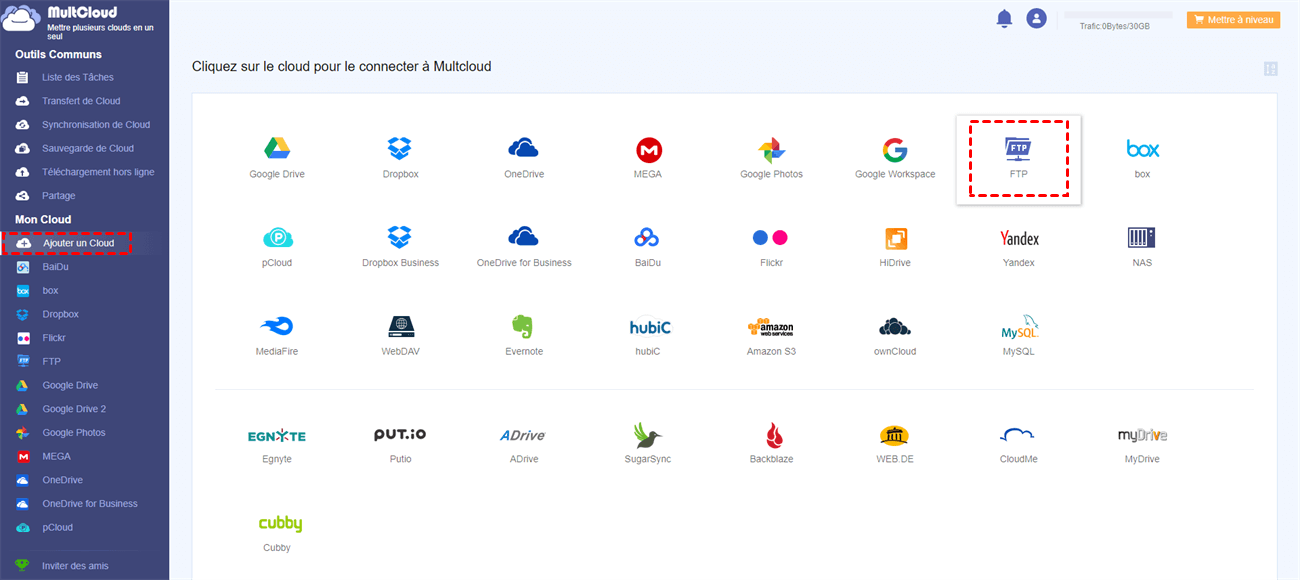The width and height of the screenshot is (1300, 580).
Task: Open Partage in the sidebar
Action: 58,196
